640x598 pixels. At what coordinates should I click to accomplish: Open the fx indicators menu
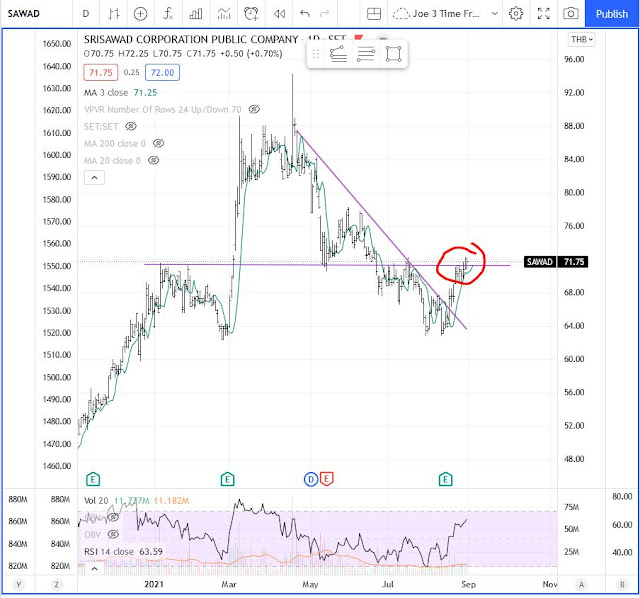pos(168,13)
